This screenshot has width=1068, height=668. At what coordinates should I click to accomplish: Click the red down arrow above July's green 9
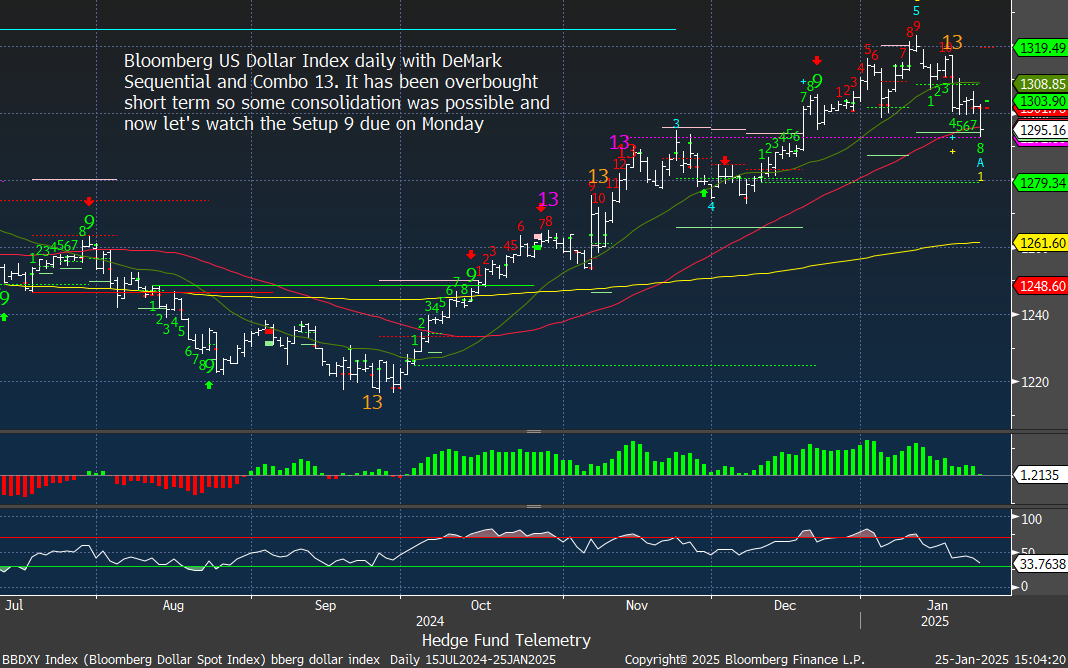(89, 201)
